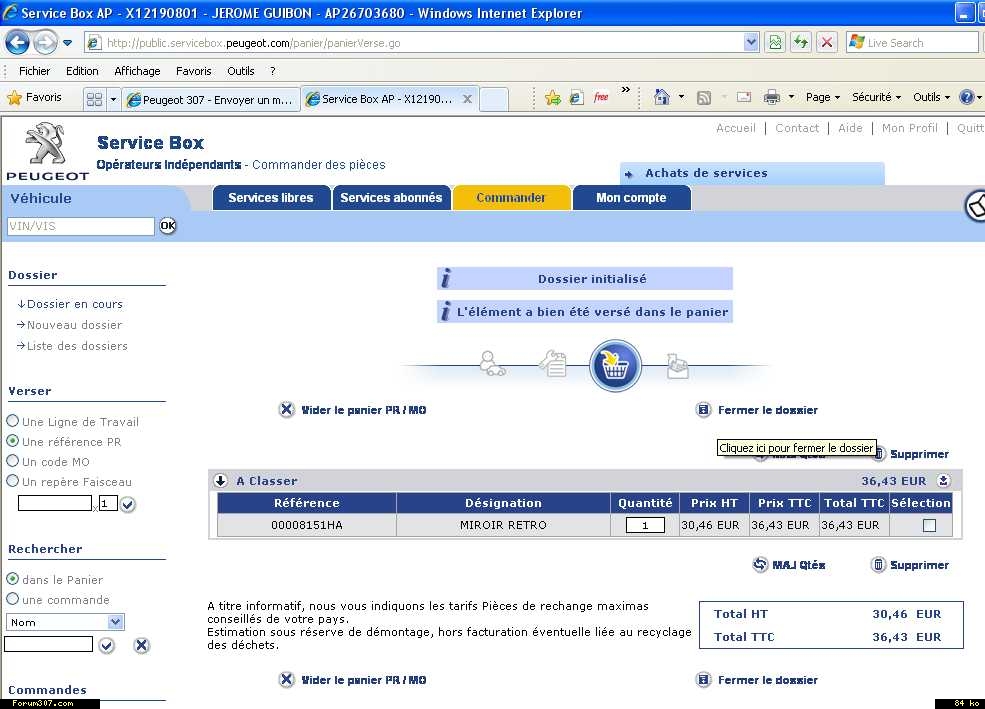
Task: Click the top Fermer le dossier link
Action: click(x=767, y=410)
